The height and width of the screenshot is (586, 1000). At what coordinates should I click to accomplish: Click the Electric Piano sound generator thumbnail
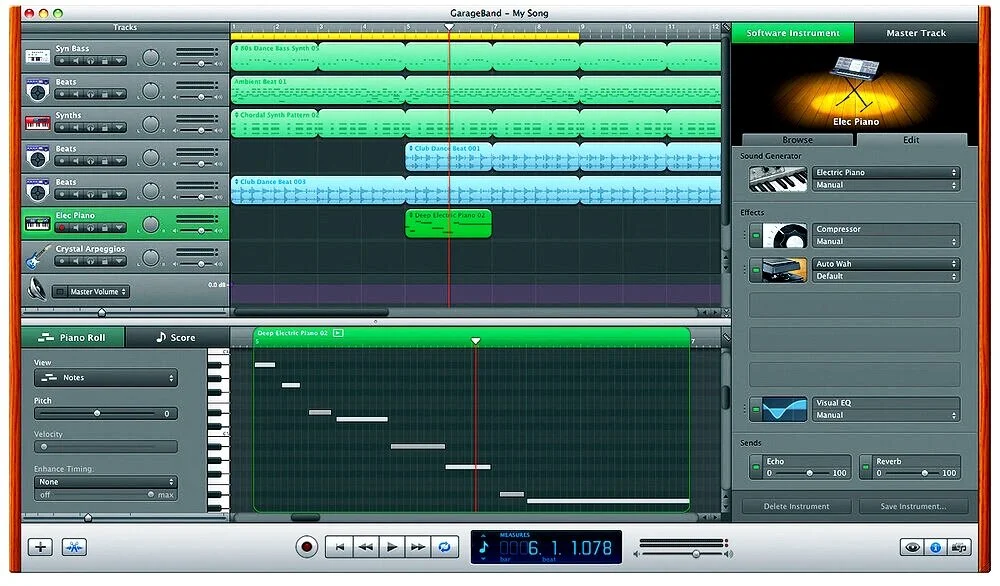coord(777,179)
